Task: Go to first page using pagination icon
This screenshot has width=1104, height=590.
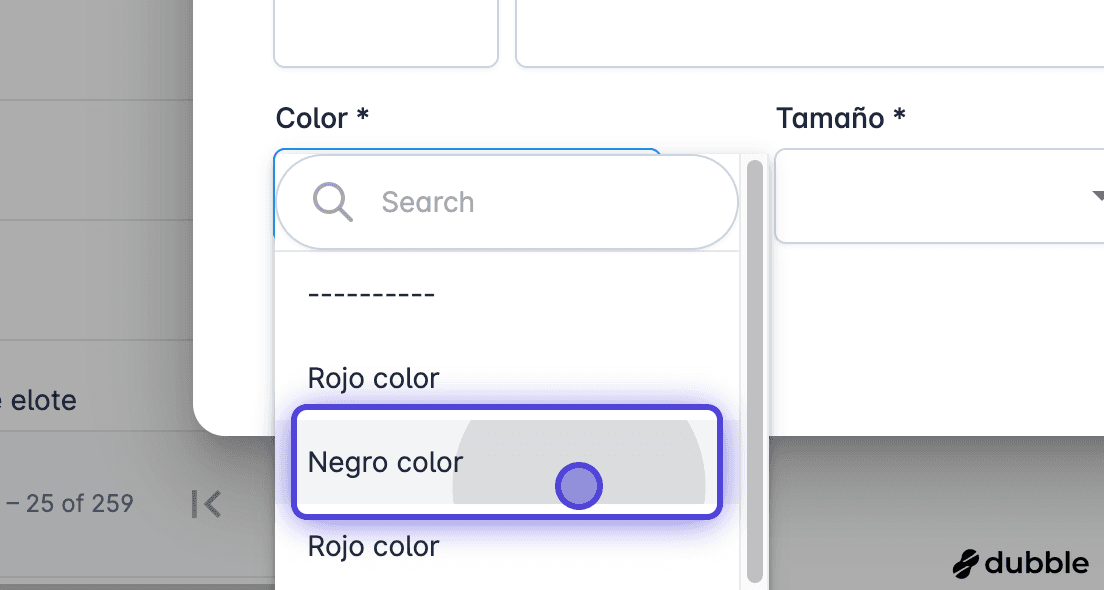Action: [206, 504]
